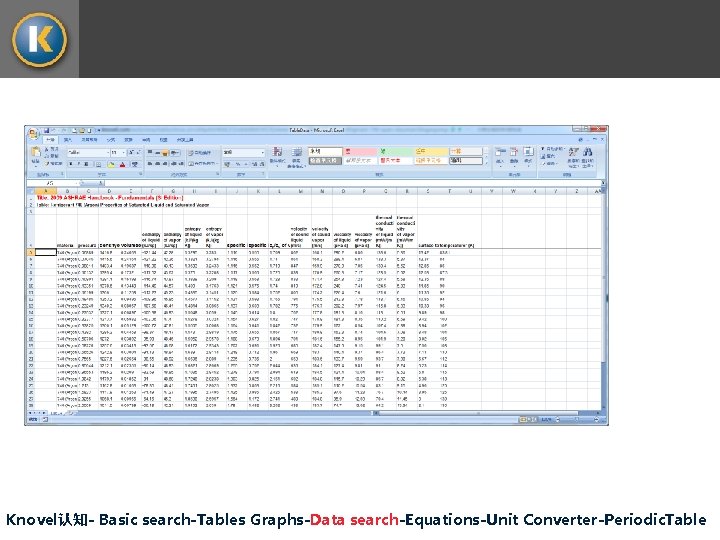Screen dimensions: 720x540
Task: Click the Increase Decimal icon
Action: click(254, 164)
